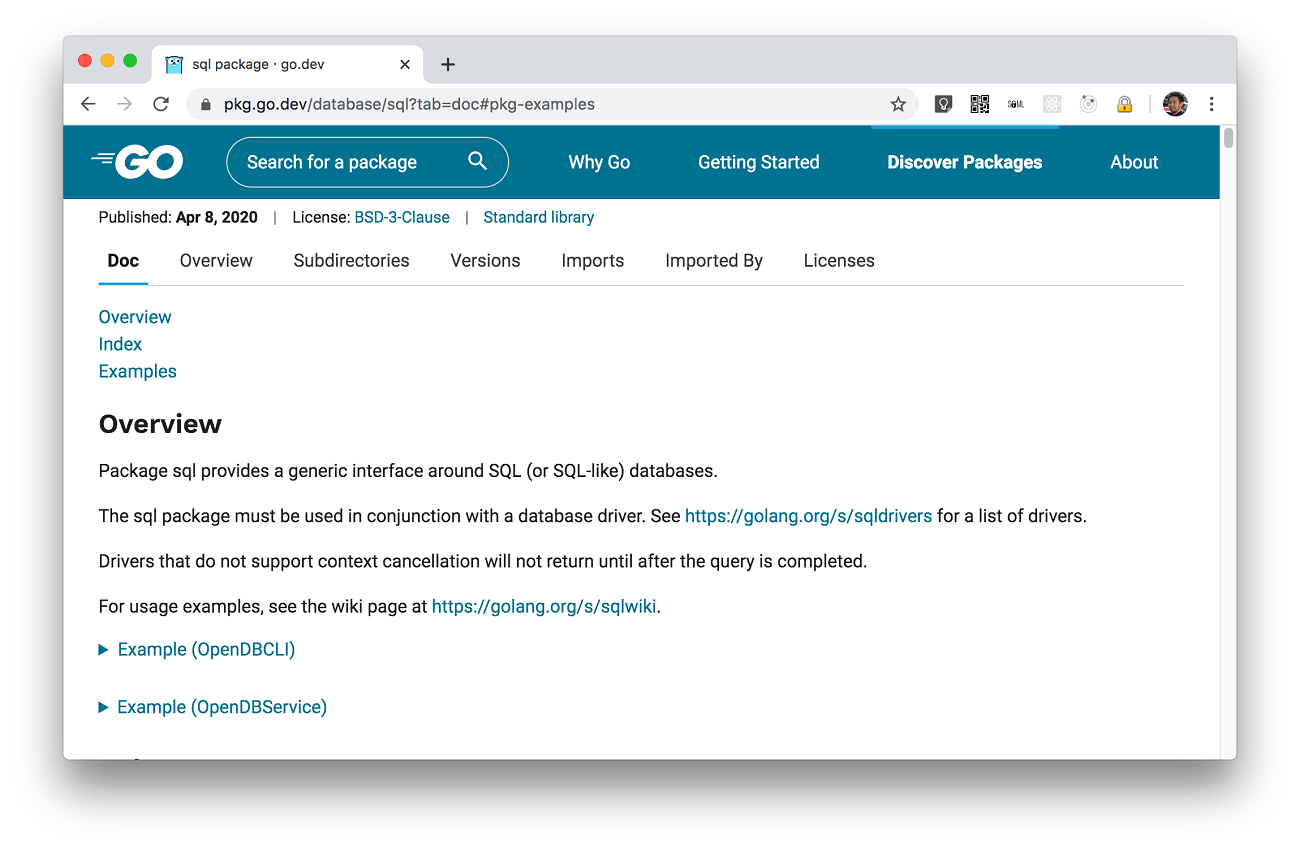Image resolution: width=1300 pixels, height=850 pixels.
Task: Click the Published: Apr 8, 2020 text
Action: tap(178, 217)
